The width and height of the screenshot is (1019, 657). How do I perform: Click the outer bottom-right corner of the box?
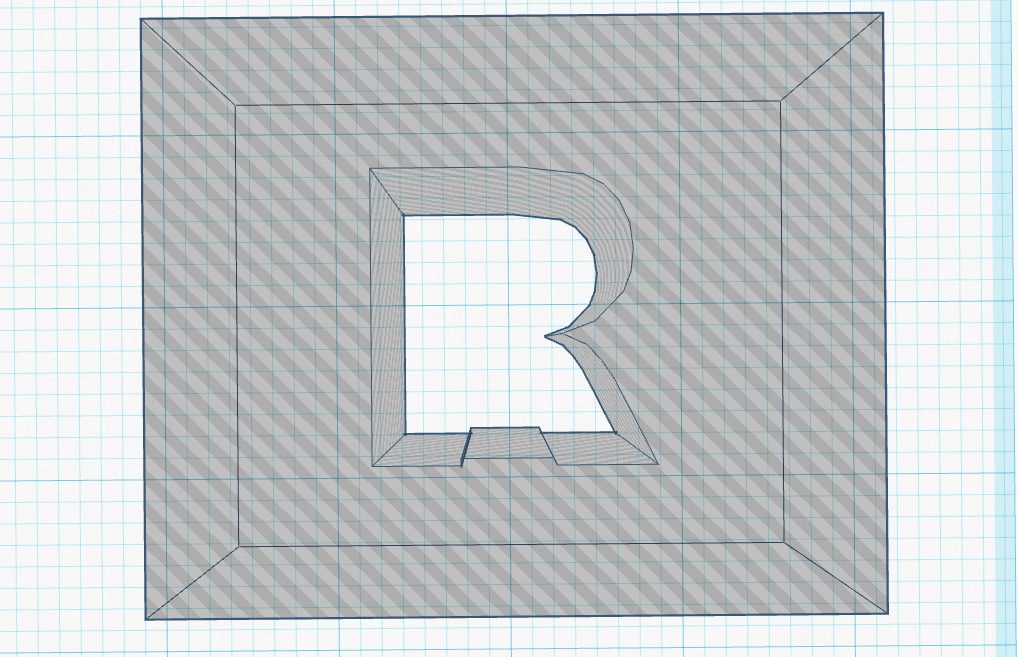tap(887, 614)
